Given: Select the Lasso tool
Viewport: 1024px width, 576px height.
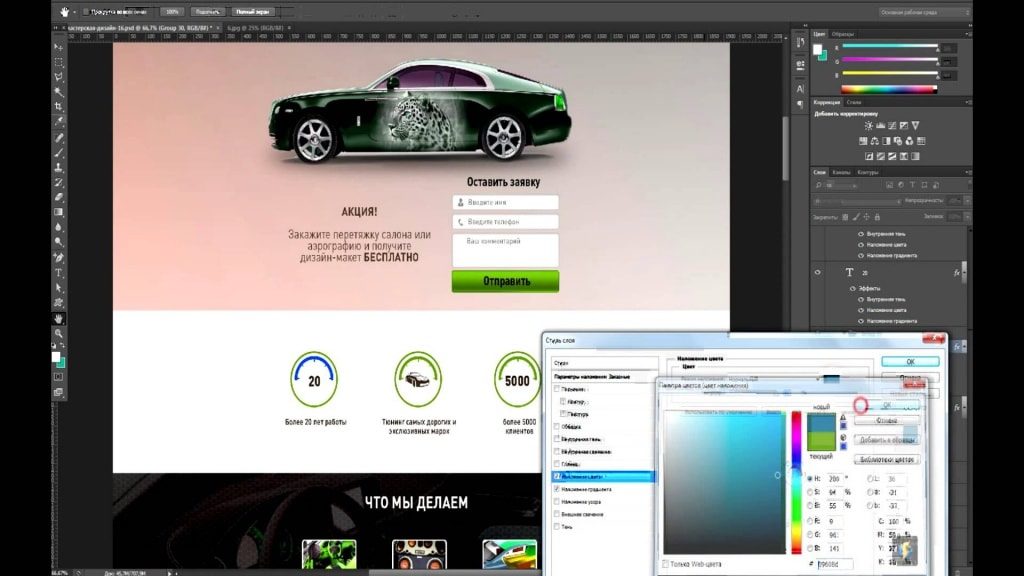Looking at the screenshot, I should point(59,76).
